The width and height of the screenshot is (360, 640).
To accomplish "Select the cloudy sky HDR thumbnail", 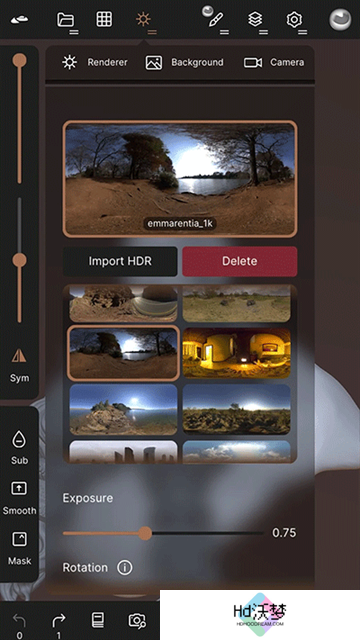I will [237, 451].
